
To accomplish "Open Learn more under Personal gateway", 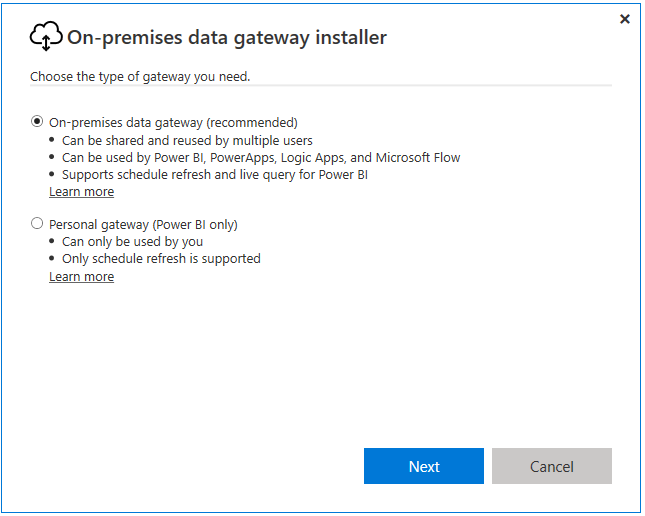I will [x=81, y=277].
